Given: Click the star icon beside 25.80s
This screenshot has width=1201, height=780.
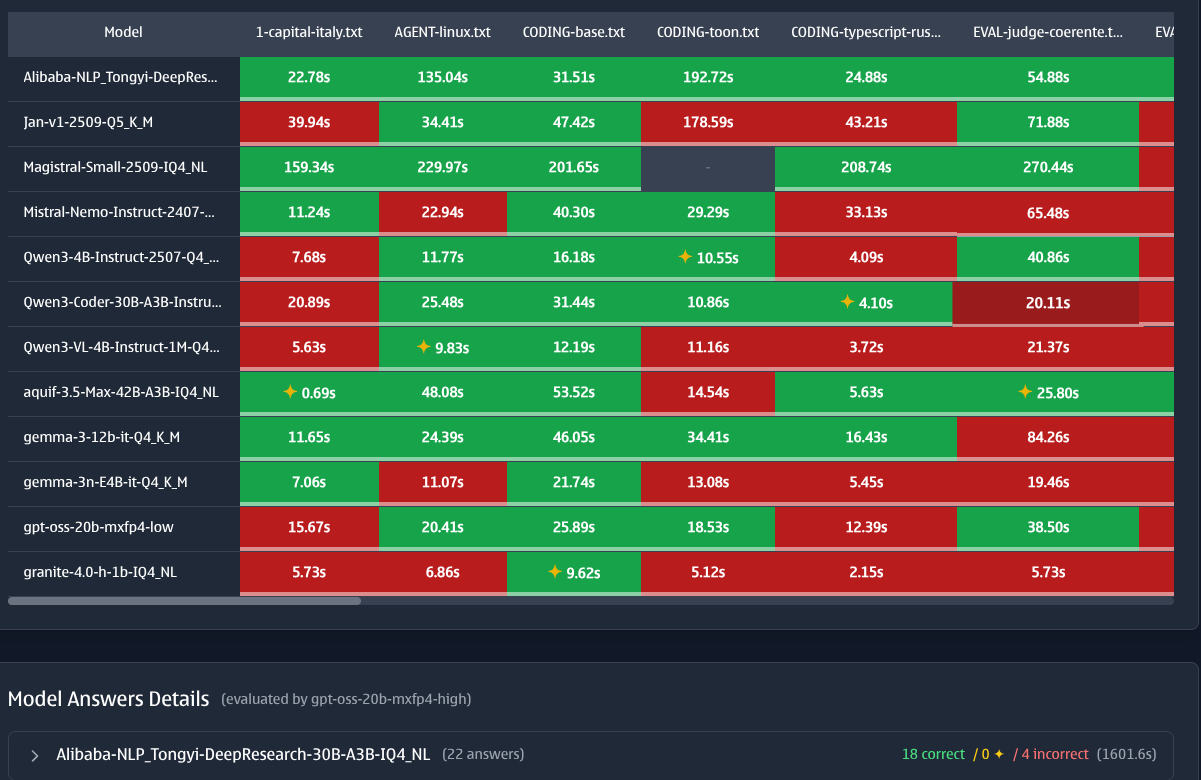Looking at the screenshot, I should click(1024, 392).
